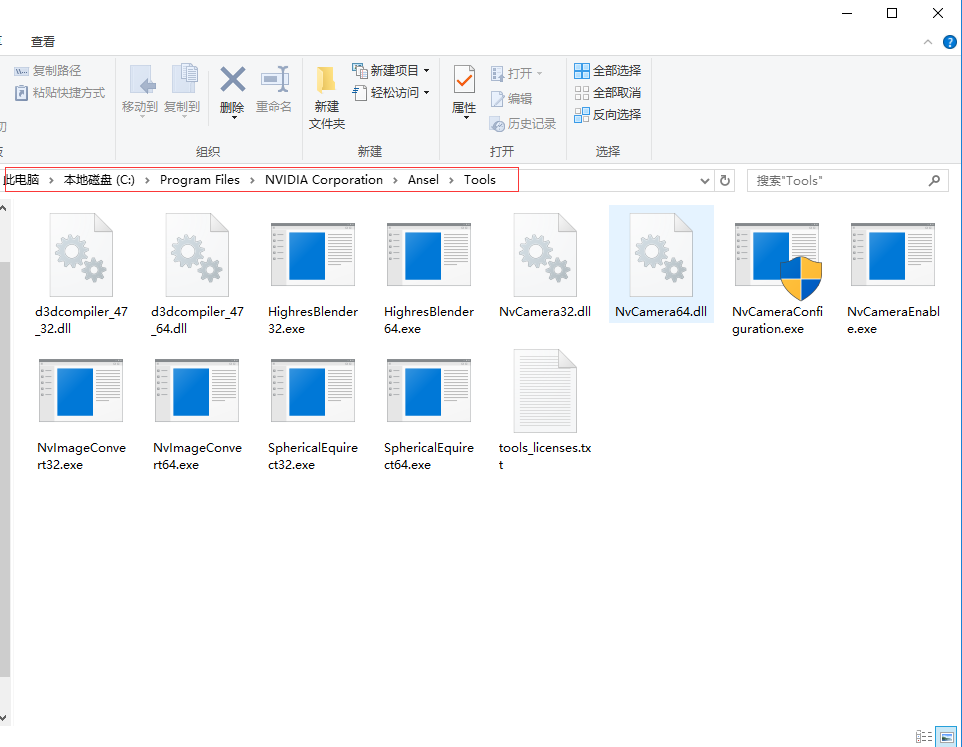Click the navigation pane scroll up arrow
This screenshot has height=747, width=962.
tap(4, 209)
